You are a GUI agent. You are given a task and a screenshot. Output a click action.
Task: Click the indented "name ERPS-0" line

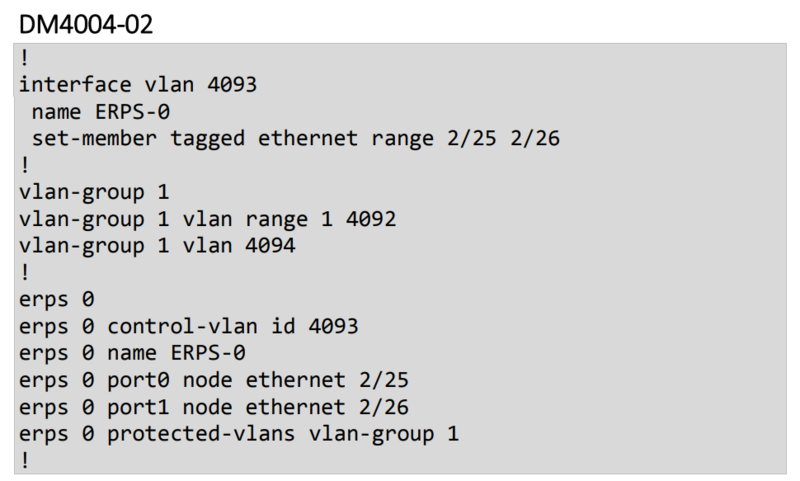coord(96,111)
